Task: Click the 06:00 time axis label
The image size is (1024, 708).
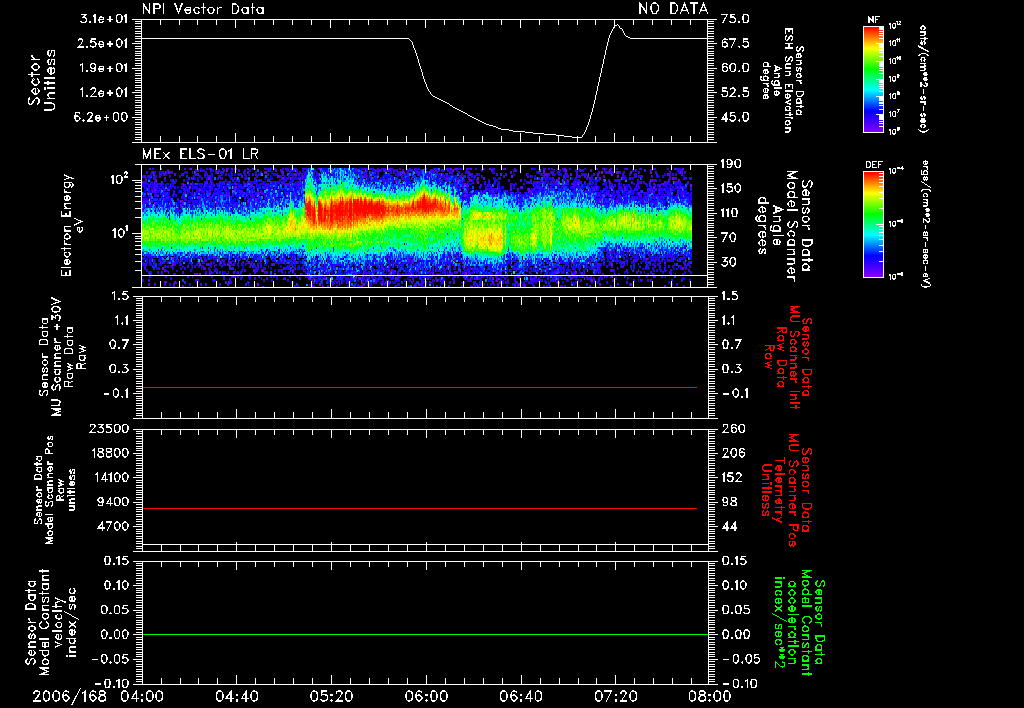Action: [x=426, y=696]
